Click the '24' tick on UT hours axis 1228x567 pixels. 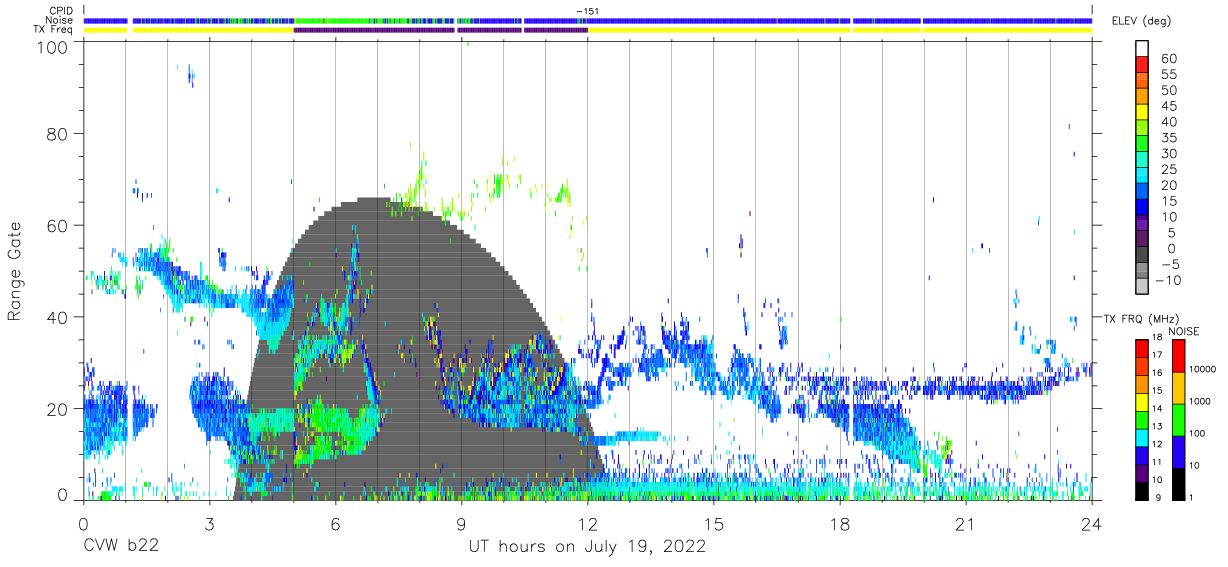pos(1091,524)
